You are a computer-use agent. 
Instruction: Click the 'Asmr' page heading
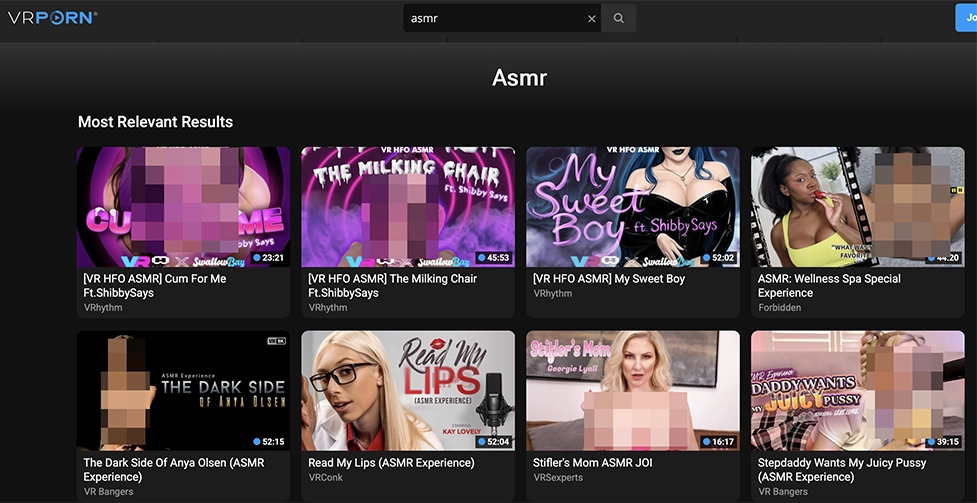[519, 78]
